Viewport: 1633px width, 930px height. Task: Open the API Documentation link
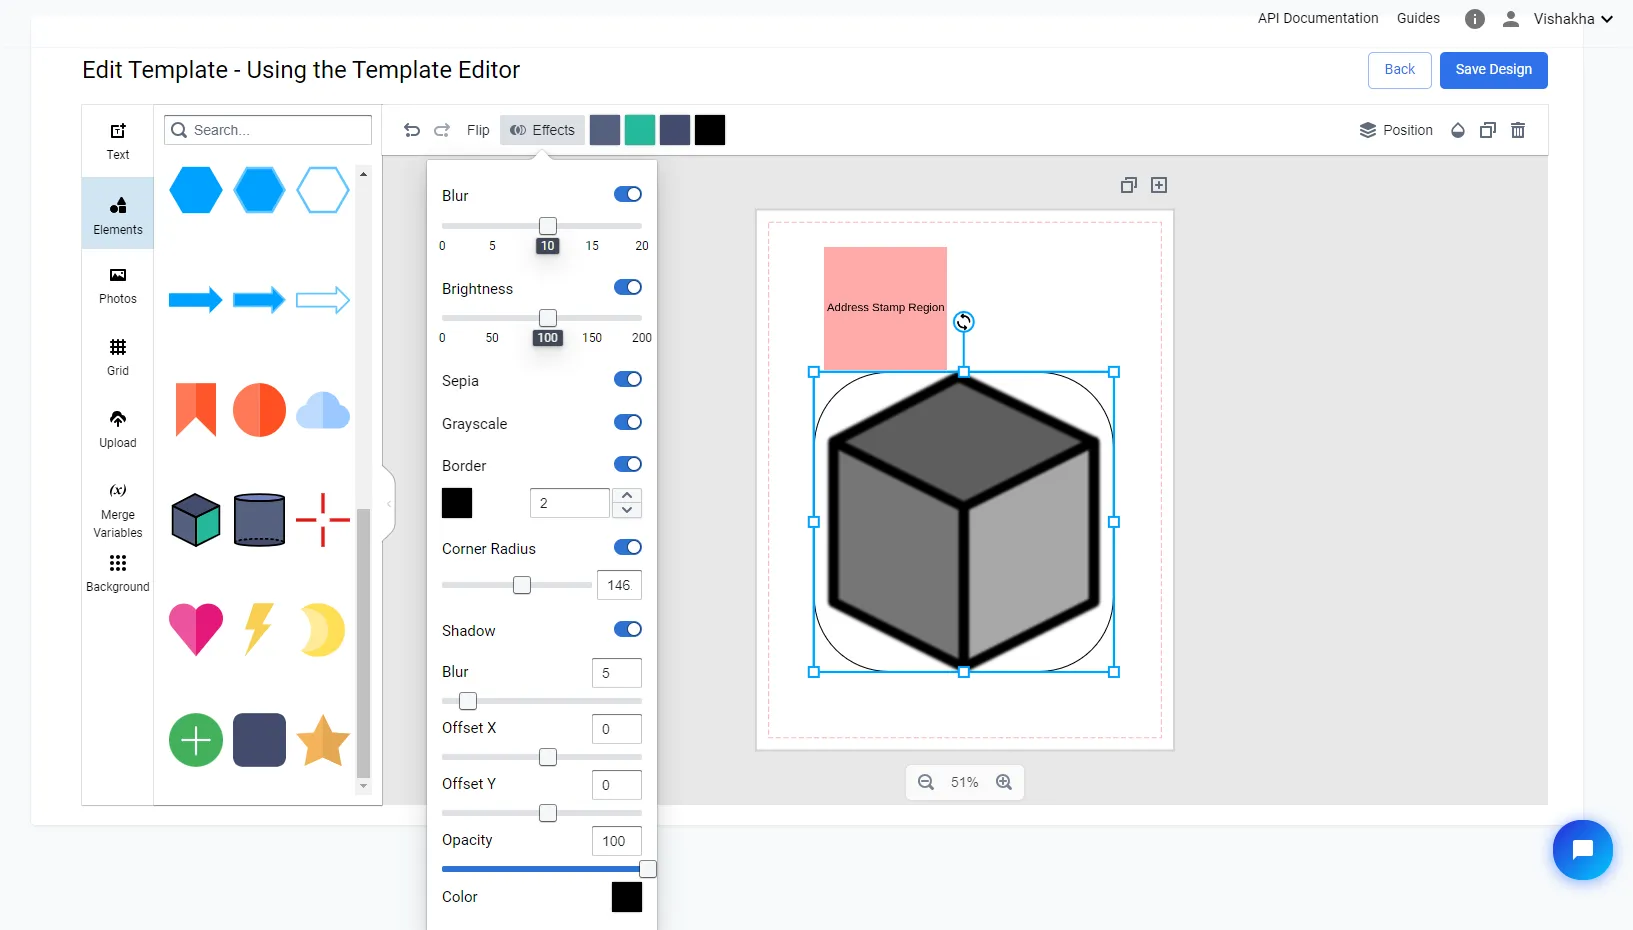click(x=1317, y=18)
